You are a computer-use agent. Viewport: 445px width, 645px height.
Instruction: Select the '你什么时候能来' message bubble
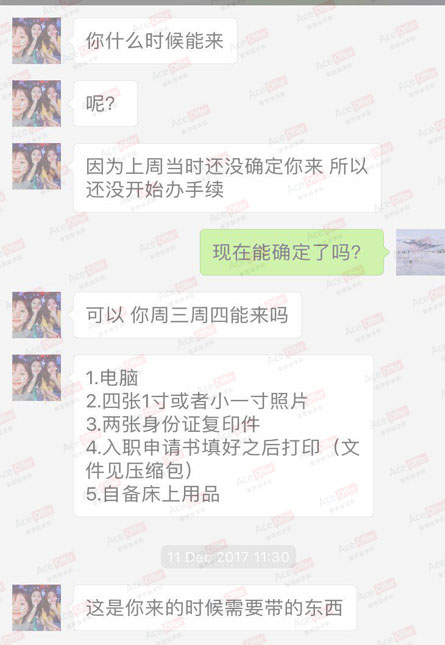(155, 41)
